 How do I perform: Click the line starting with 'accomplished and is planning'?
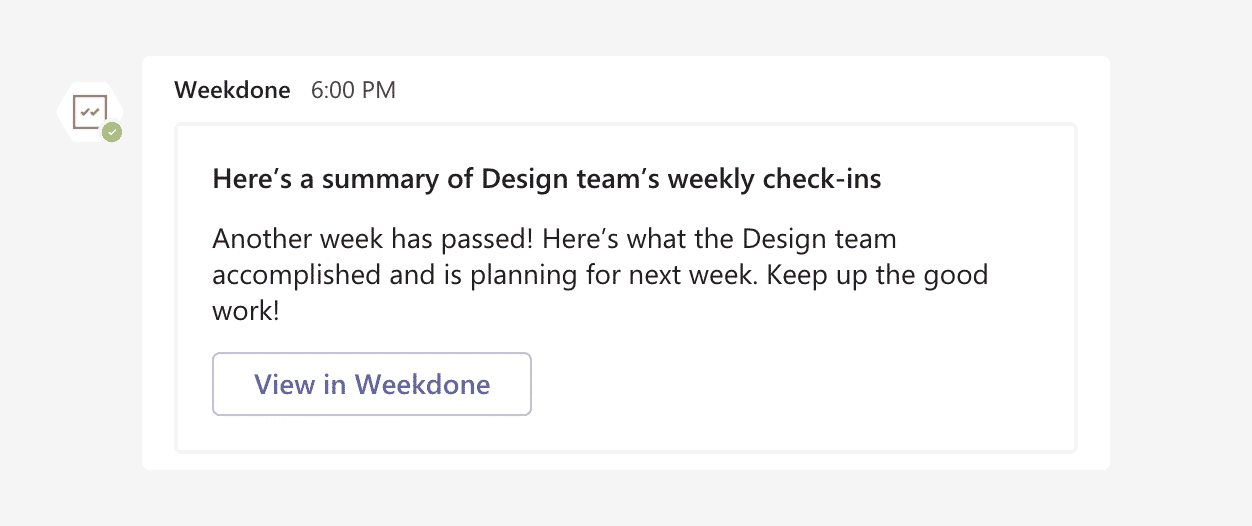coord(600,274)
